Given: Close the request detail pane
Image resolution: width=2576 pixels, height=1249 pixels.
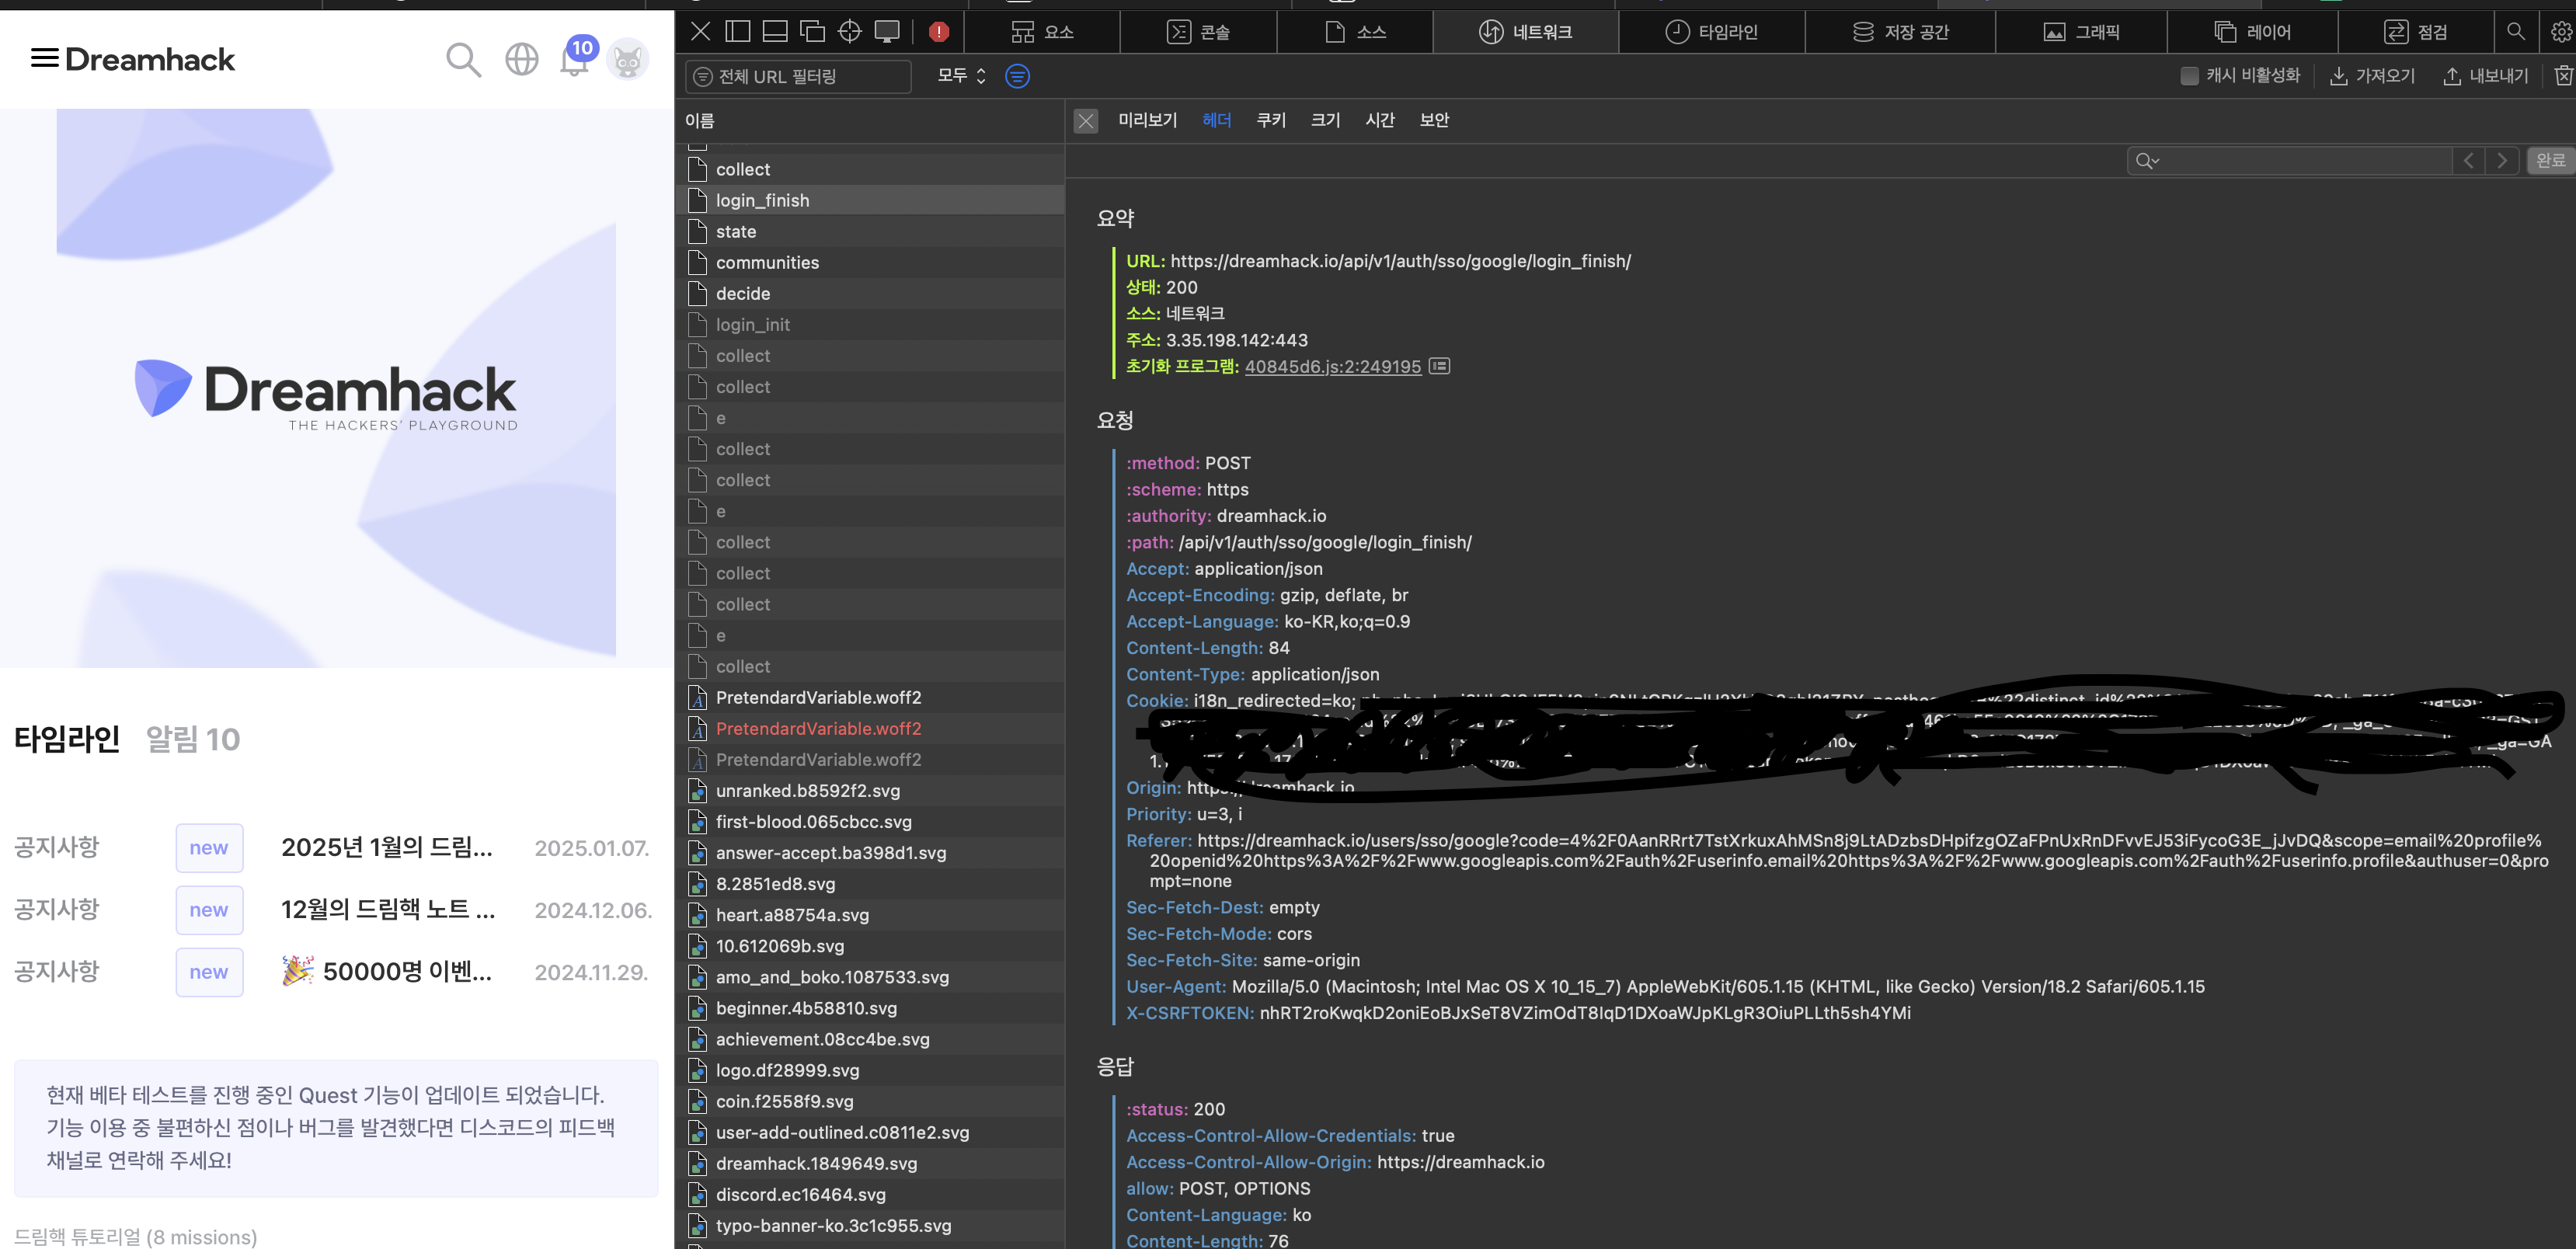Looking at the screenshot, I should 1086,121.
